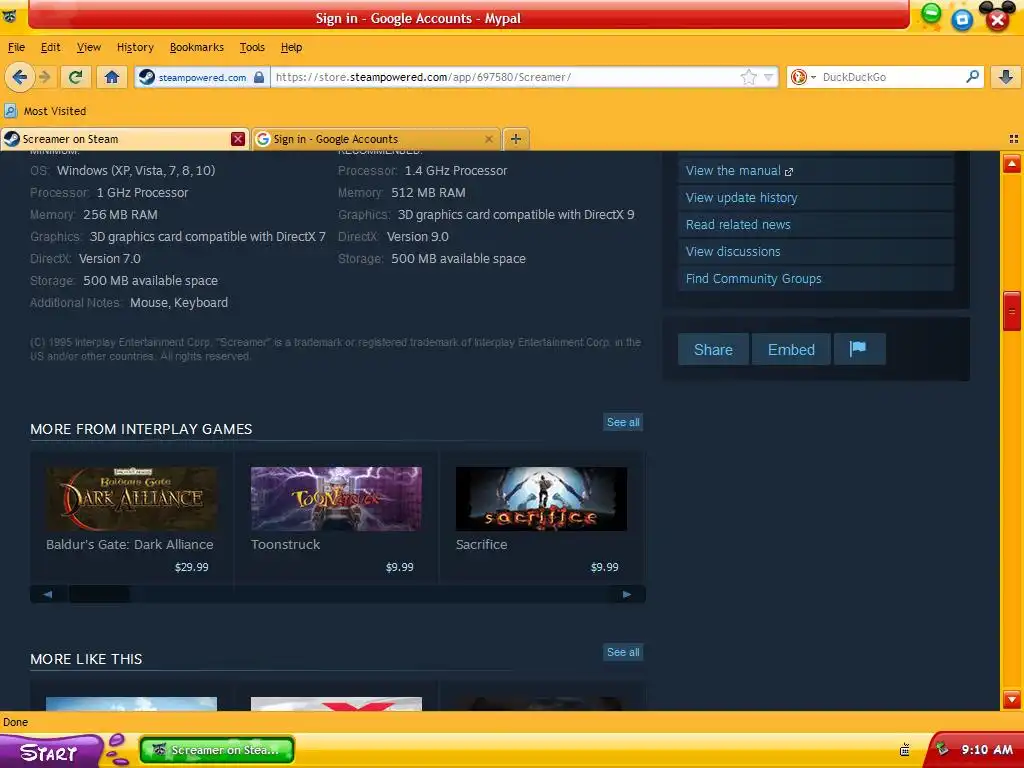Open the File menu
Image resolution: width=1024 pixels, height=768 pixels.
[16, 47]
